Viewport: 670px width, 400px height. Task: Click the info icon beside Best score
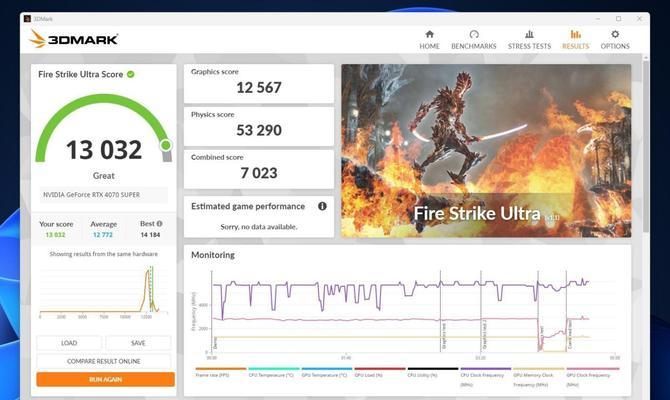click(x=159, y=224)
